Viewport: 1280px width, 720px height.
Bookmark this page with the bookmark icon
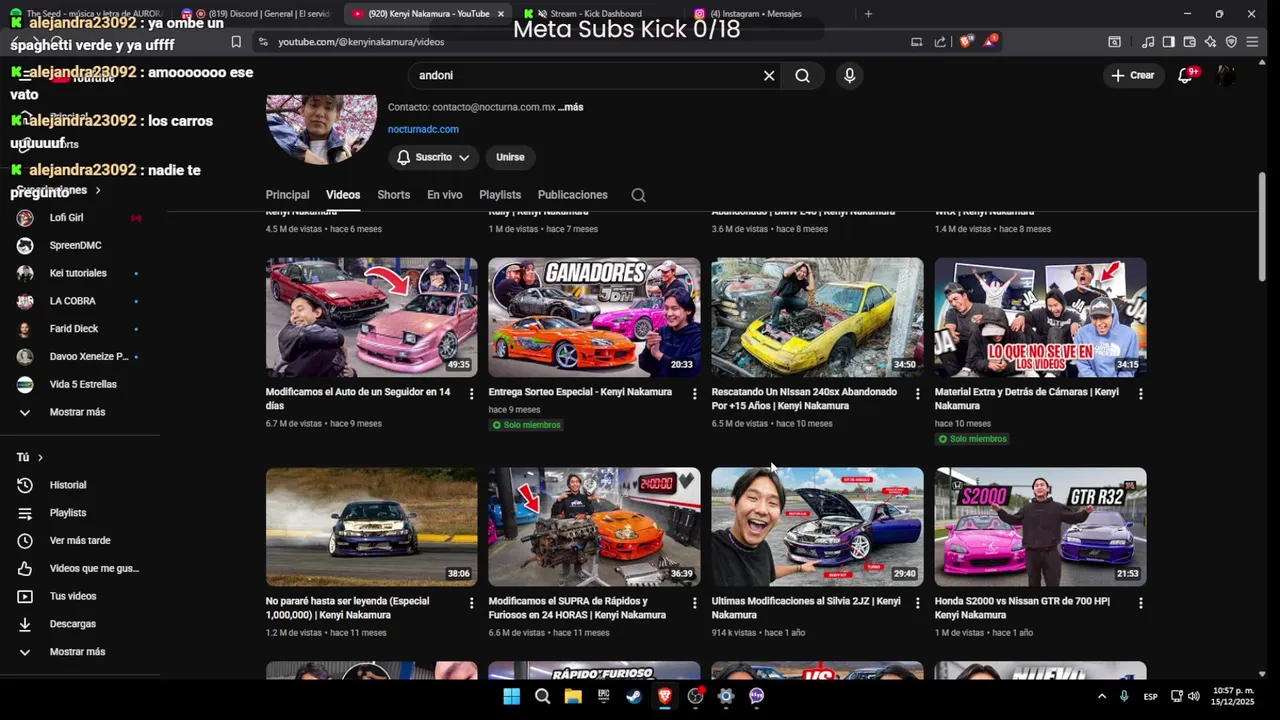pos(236,42)
